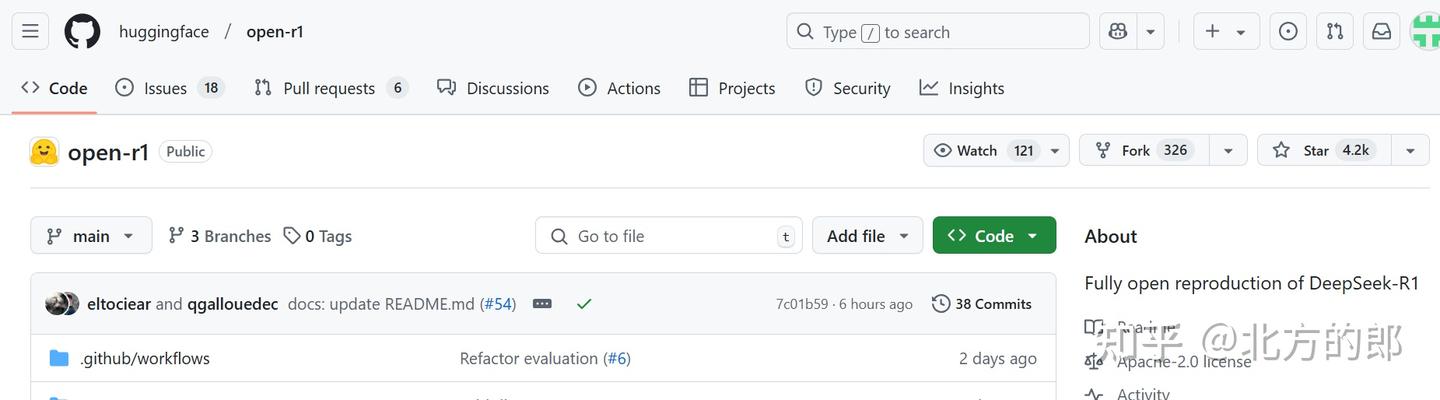Expand the main branch selector
Screen dimensions: 1440x400
[91, 236]
